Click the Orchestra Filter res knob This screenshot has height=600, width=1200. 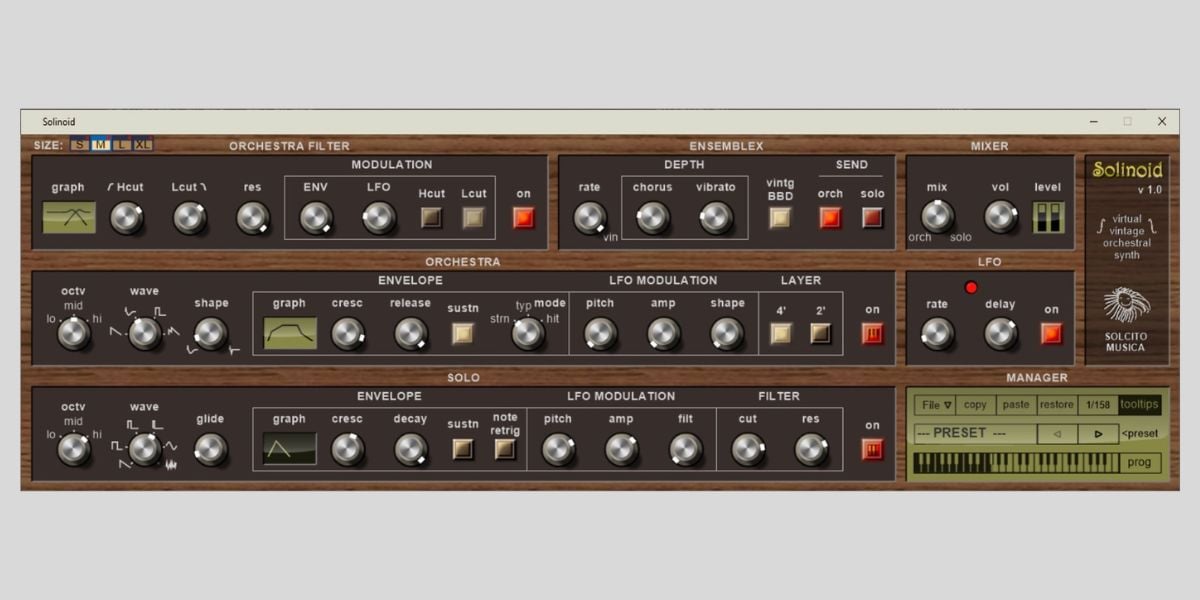tap(253, 217)
